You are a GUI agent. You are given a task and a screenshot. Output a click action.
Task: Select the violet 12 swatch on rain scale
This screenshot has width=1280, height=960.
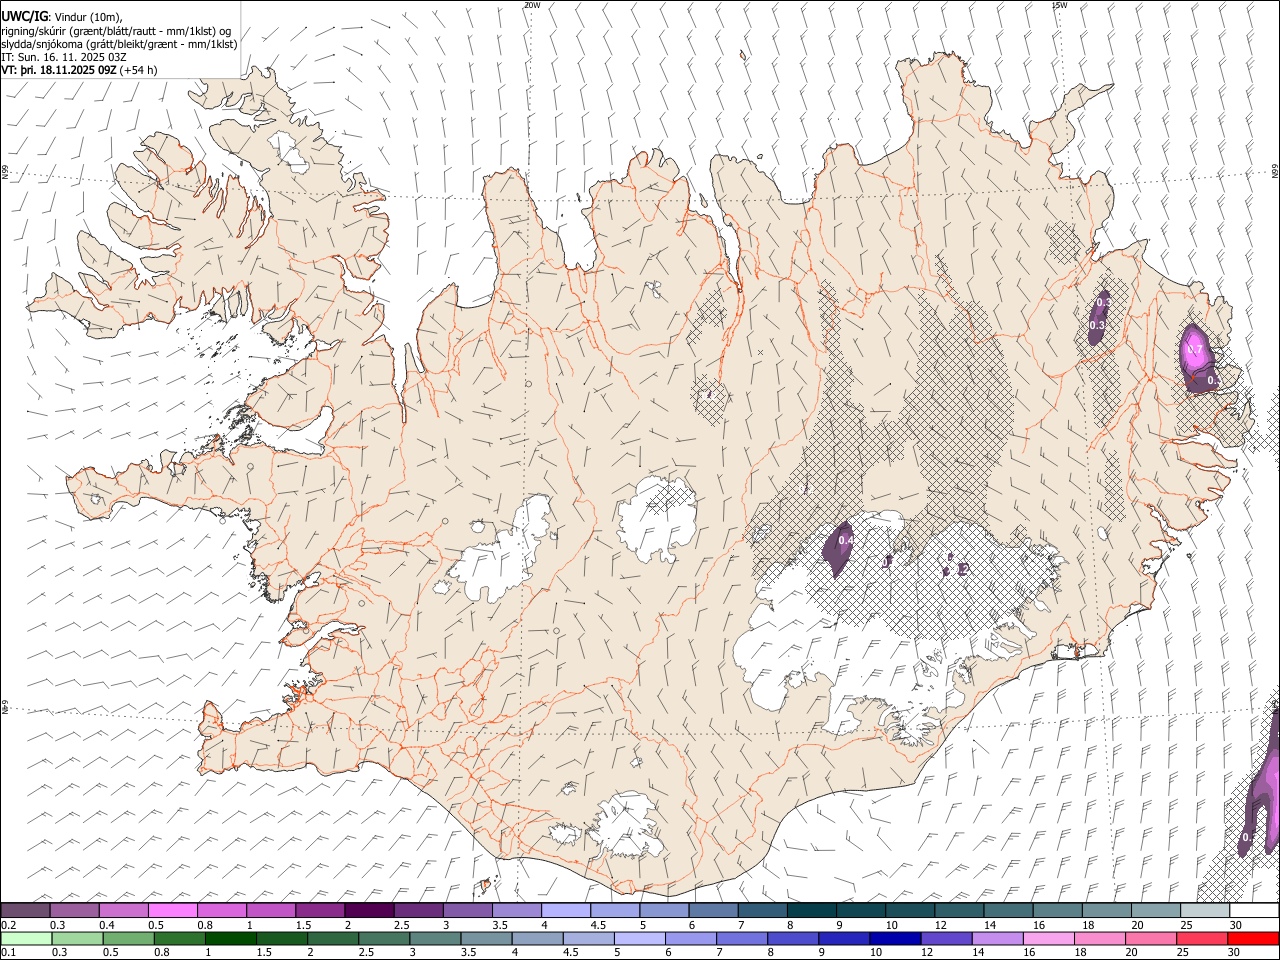coord(946,939)
